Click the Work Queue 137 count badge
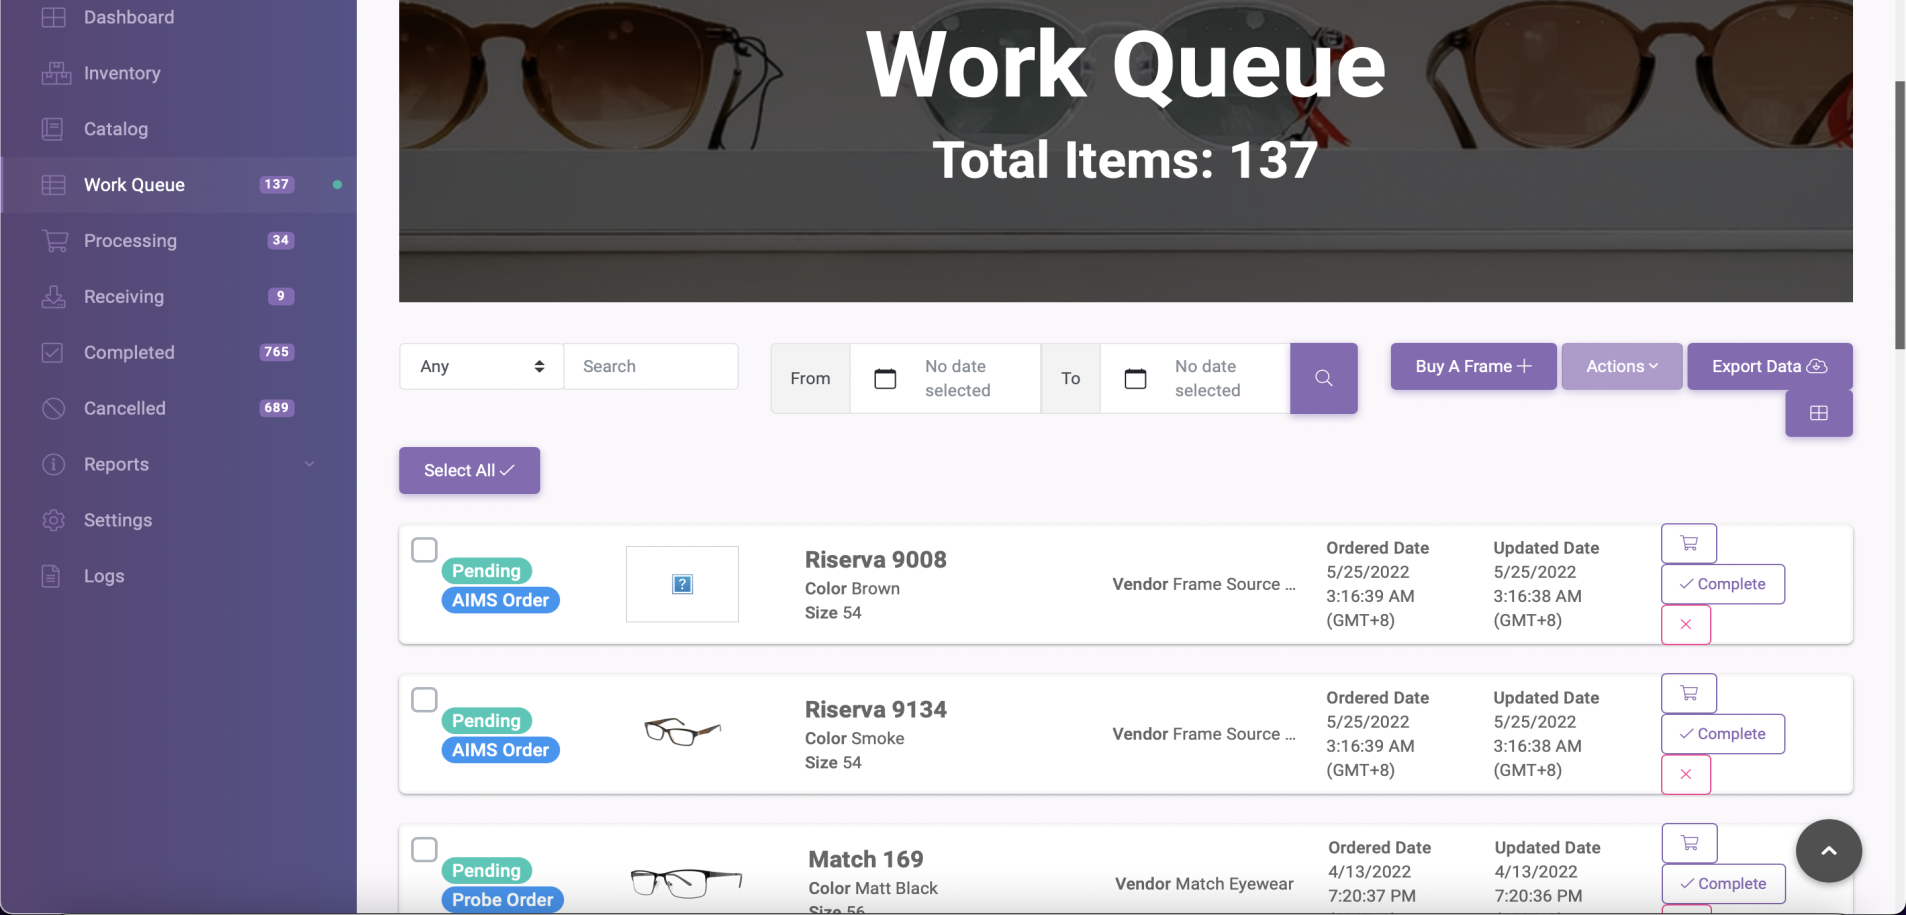This screenshot has width=1906, height=915. tap(277, 184)
